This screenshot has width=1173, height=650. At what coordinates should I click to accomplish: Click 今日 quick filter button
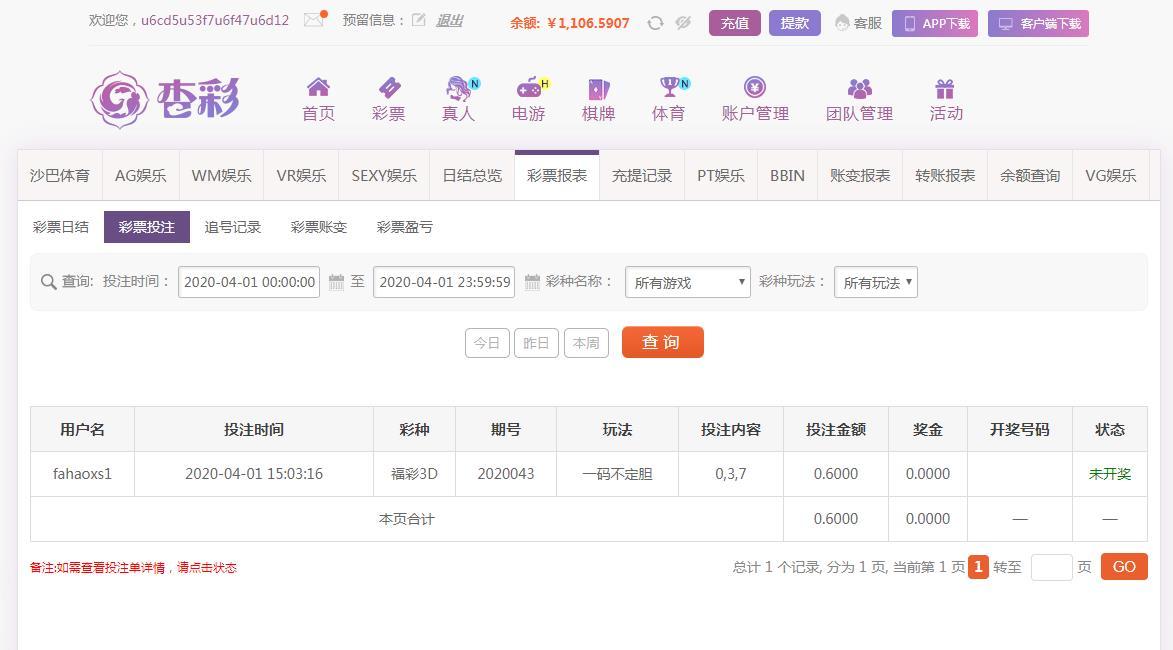(x=487, y=343)
